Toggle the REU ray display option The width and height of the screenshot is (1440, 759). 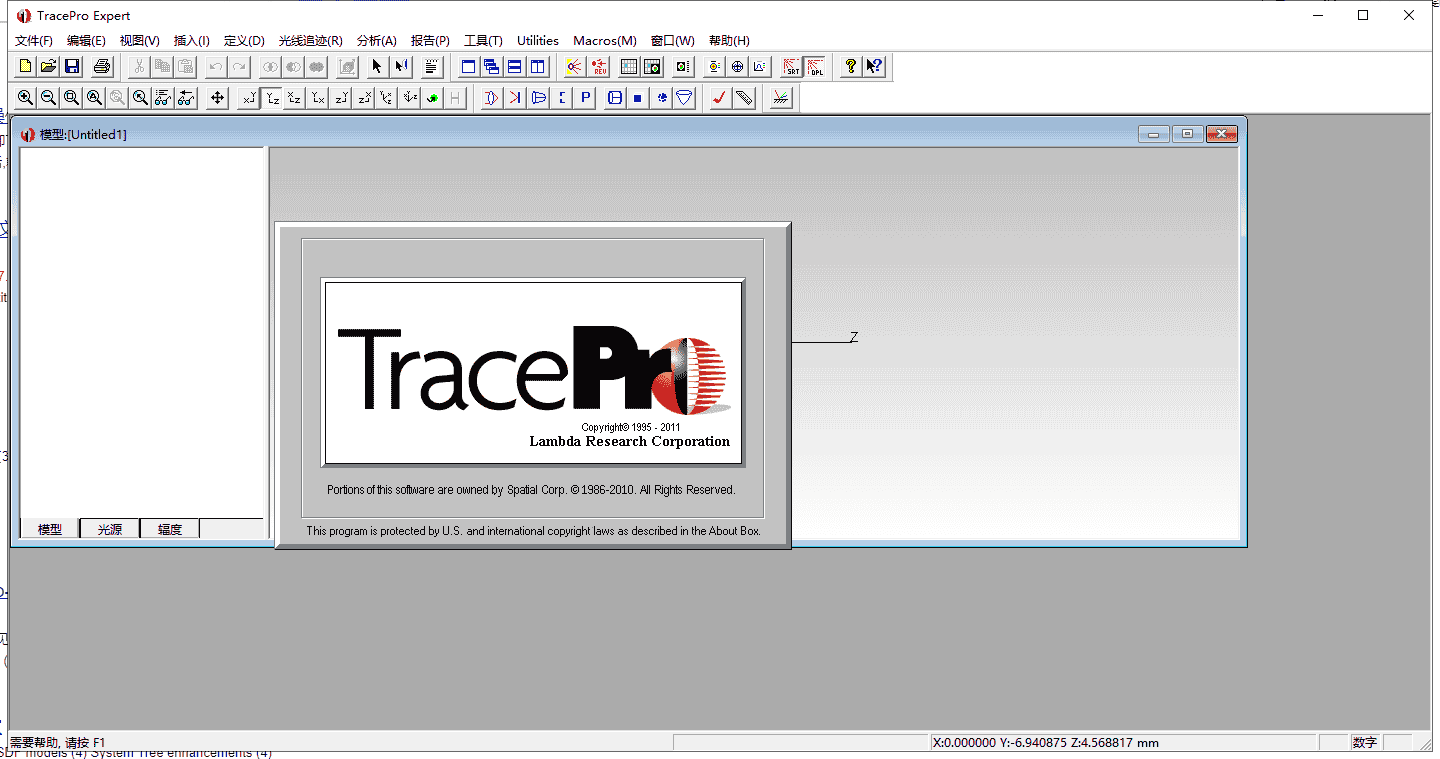click(598, 66)
